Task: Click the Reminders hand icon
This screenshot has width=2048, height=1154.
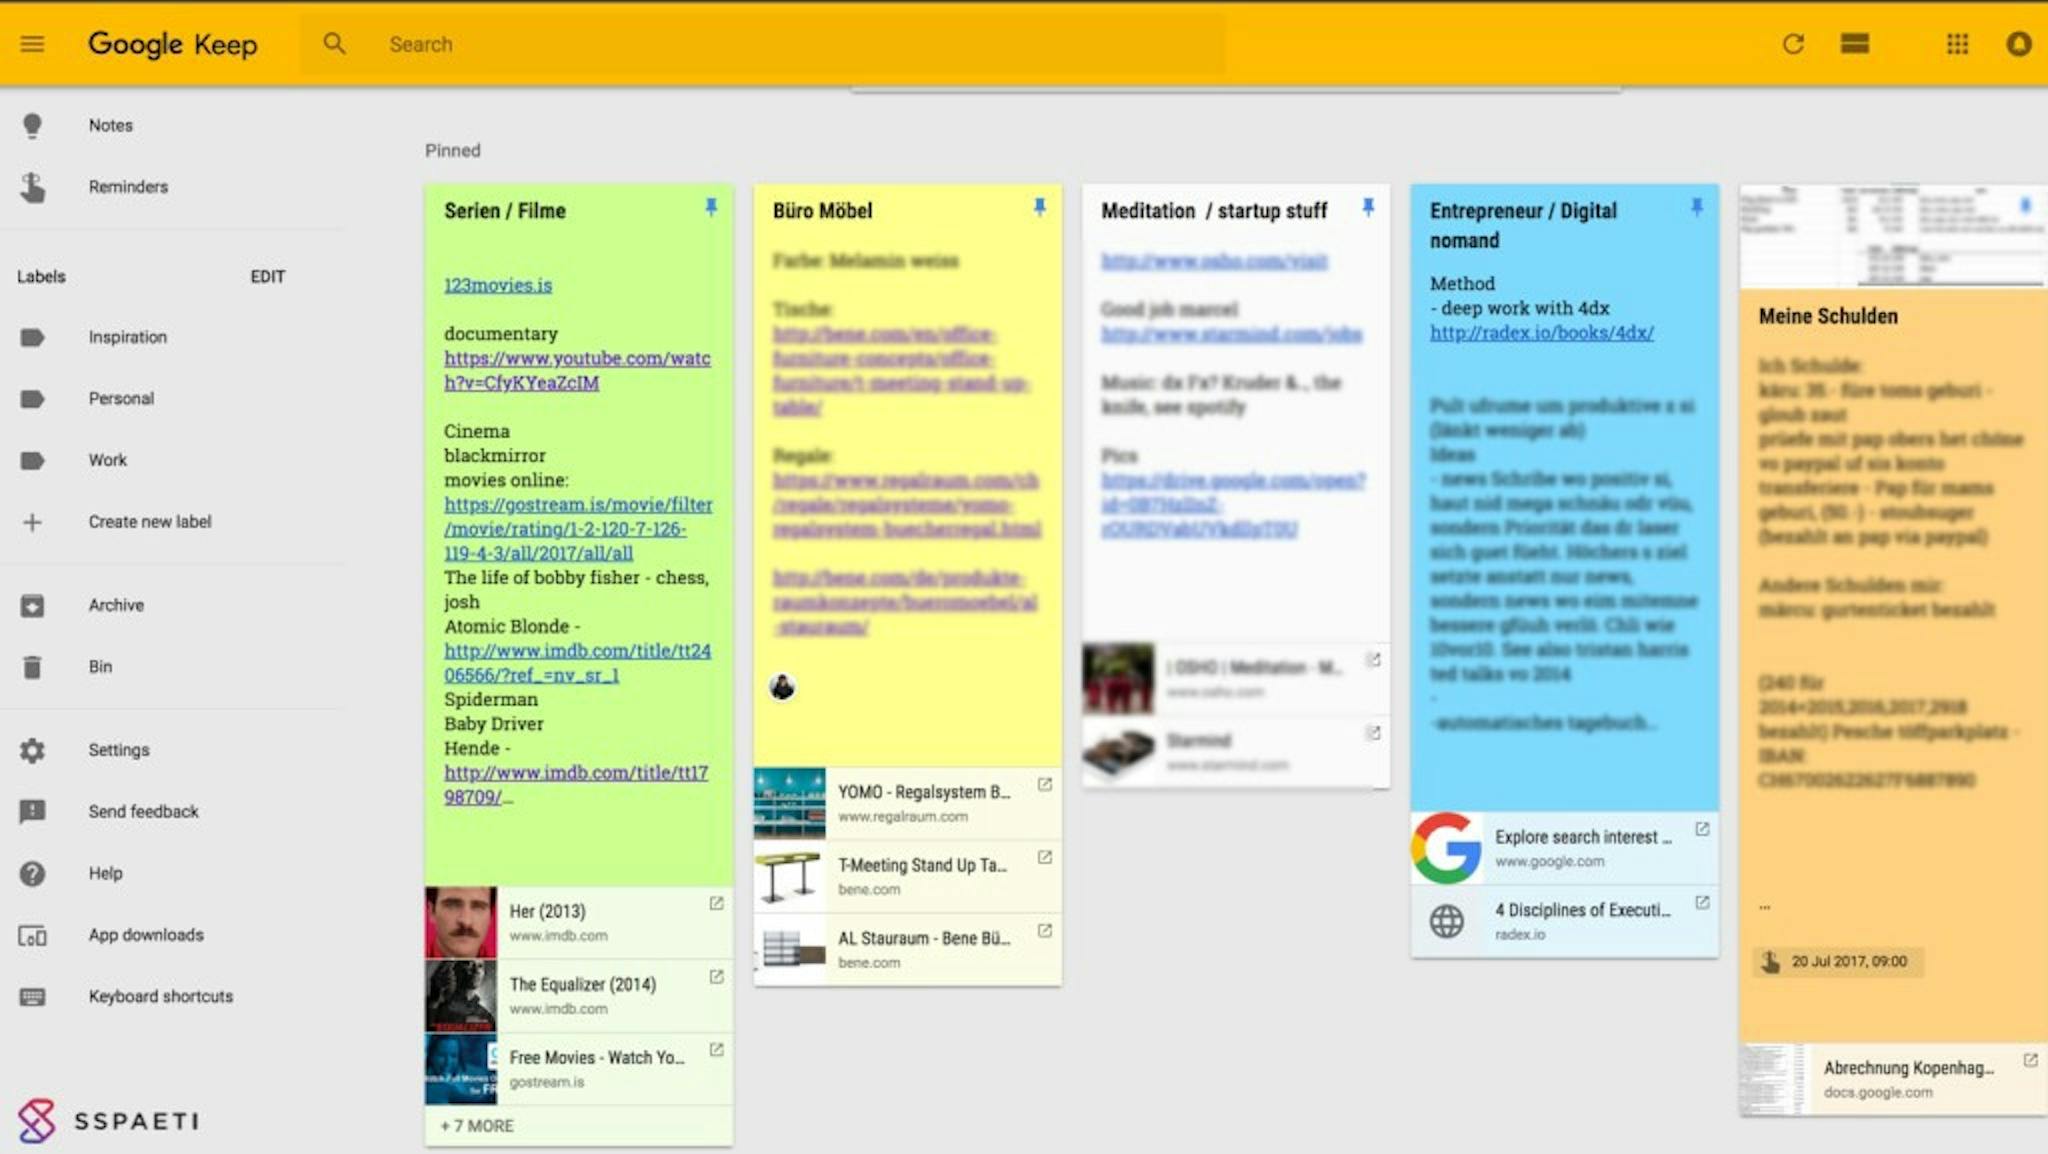Action: click(x=32, y=187)
